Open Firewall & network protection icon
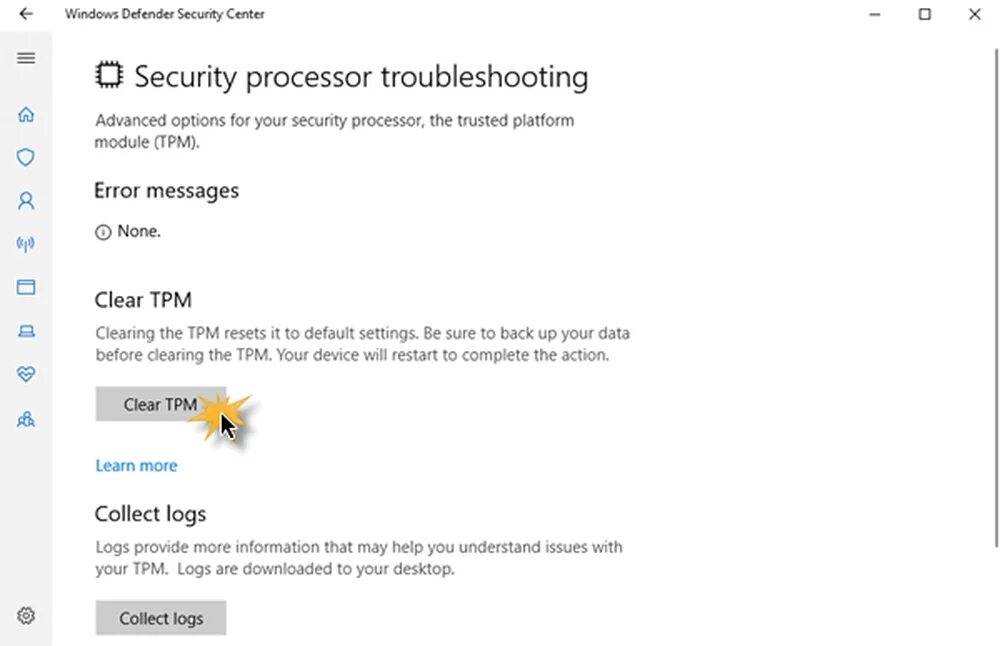Viewport: 1000px width, 646px height. click(x=26, y=244)
